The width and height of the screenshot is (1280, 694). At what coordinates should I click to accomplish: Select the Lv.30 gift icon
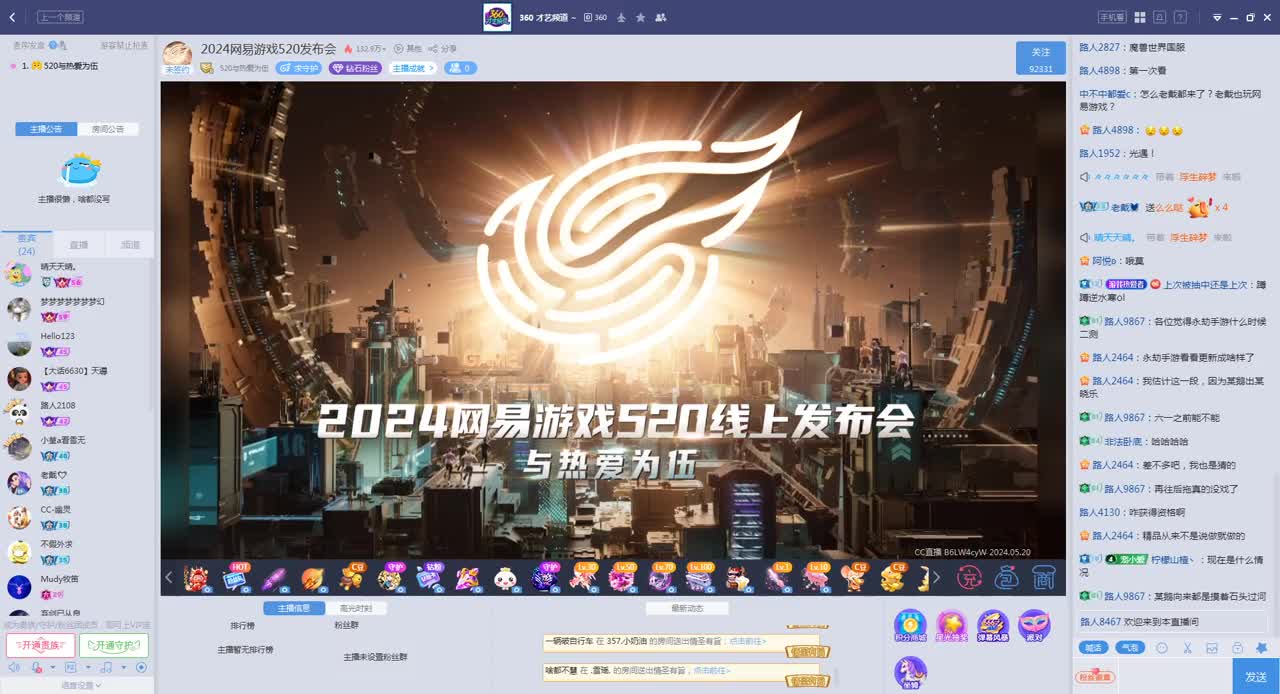click(584, 577)
